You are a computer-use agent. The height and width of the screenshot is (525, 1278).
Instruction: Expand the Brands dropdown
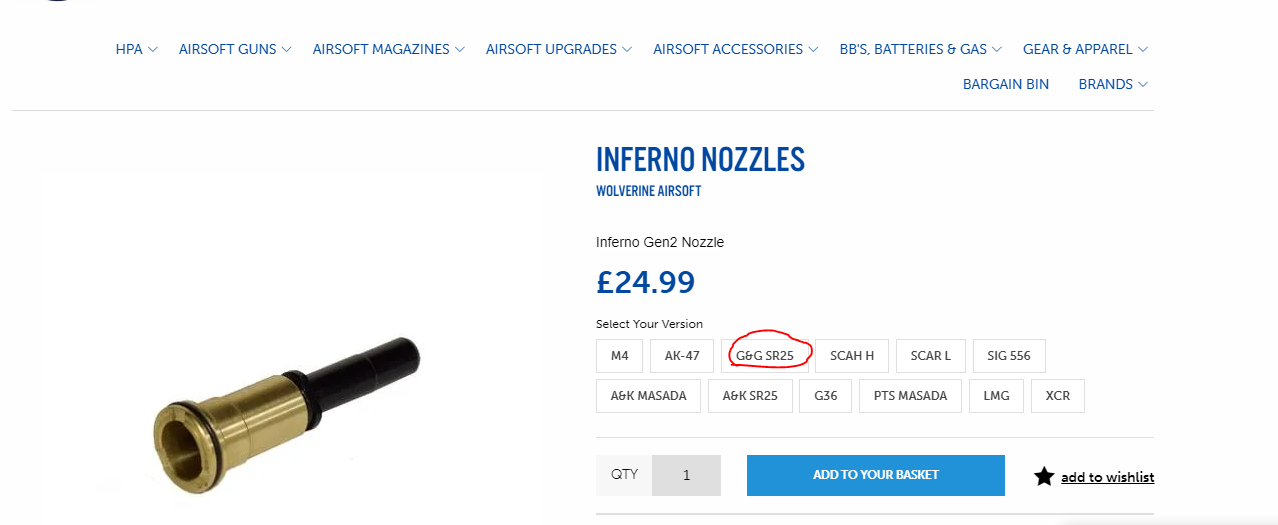1113,84
